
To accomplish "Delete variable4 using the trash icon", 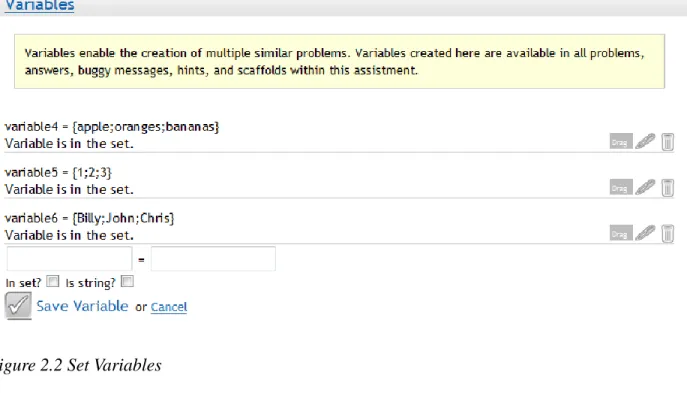I will point(667,142).
